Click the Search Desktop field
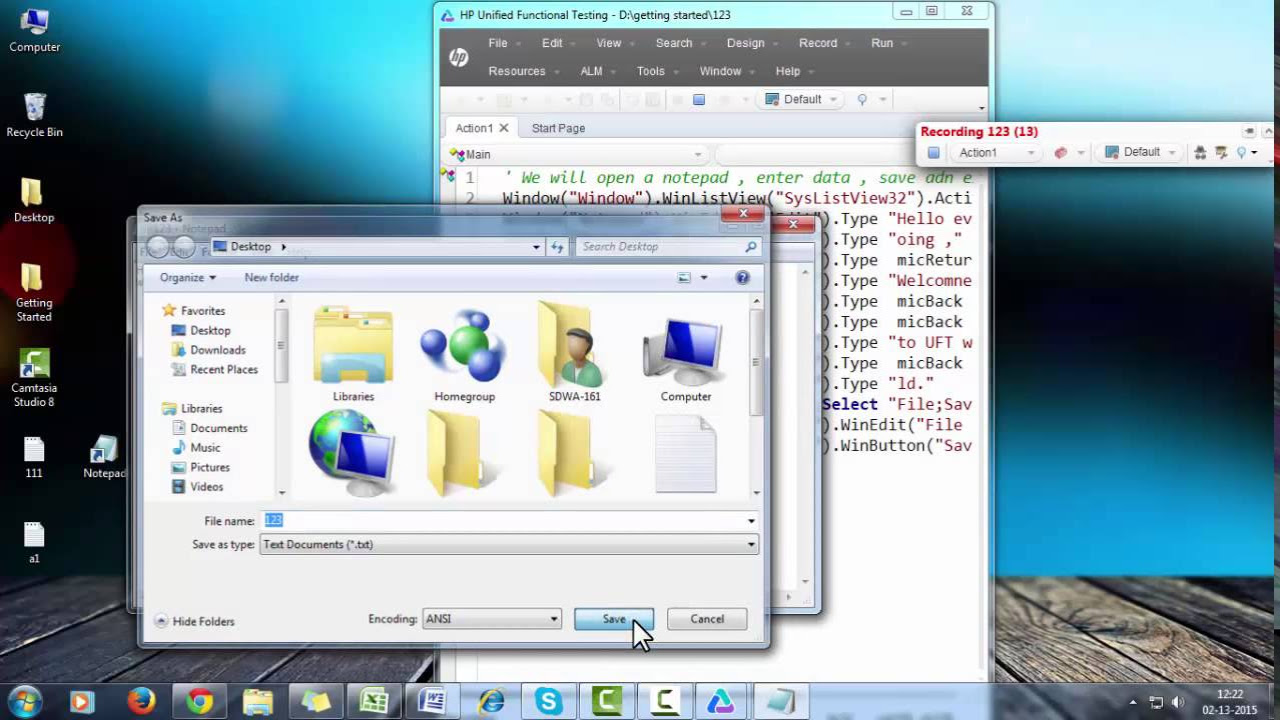The width and height of the screenshot is (1280, 720). tap(667, 247)
